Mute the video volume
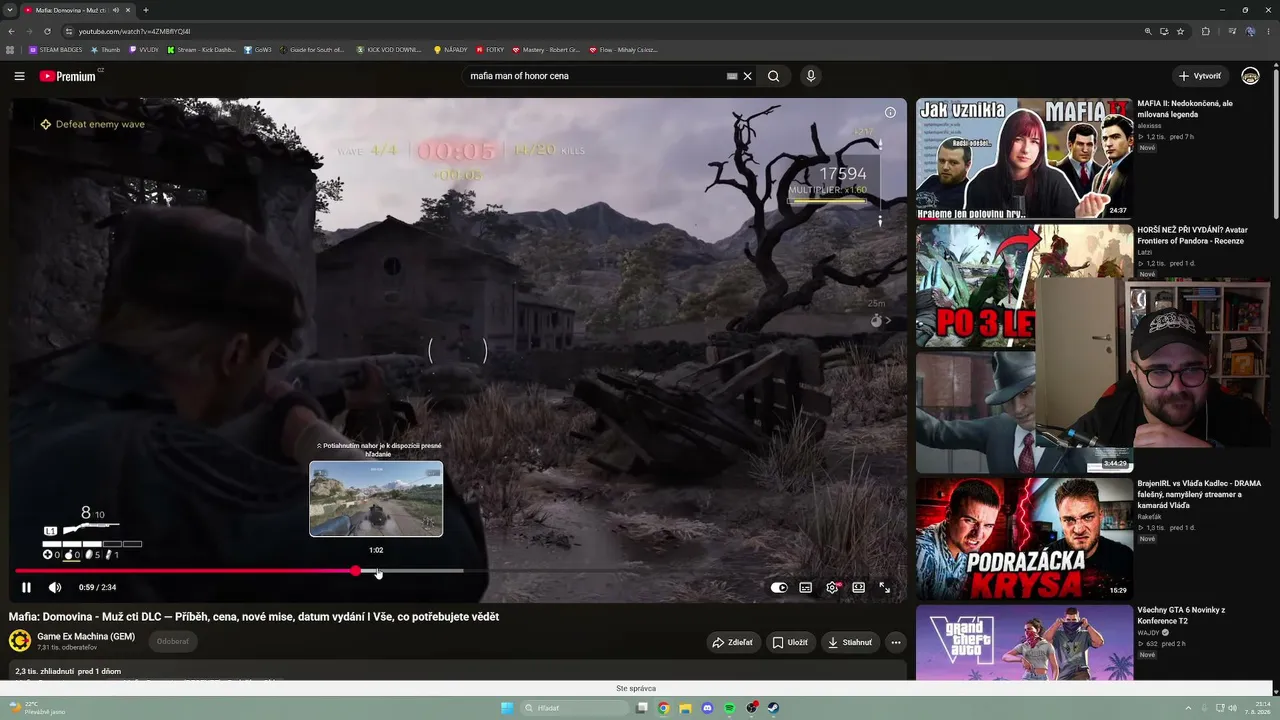The image size is (1280, 720). [x=55, y=588]
